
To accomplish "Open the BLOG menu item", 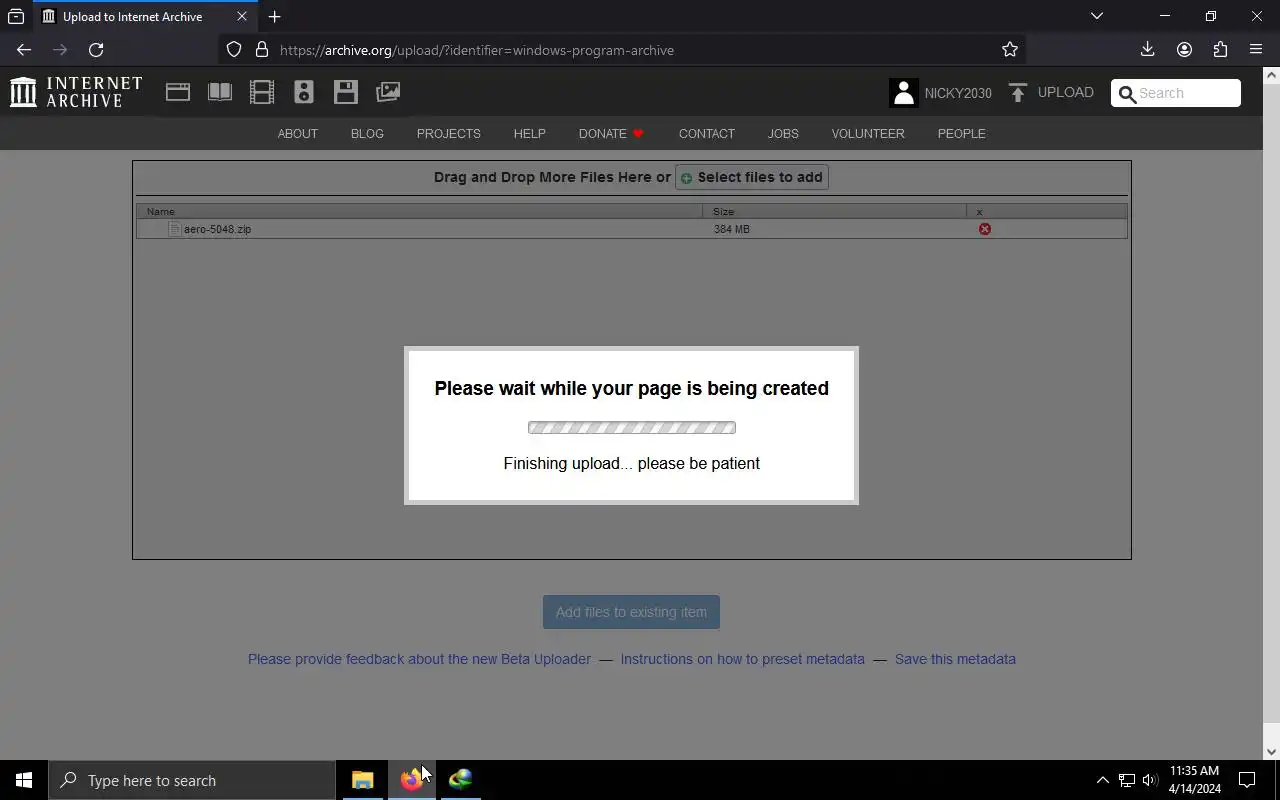I will click(367, 133).
